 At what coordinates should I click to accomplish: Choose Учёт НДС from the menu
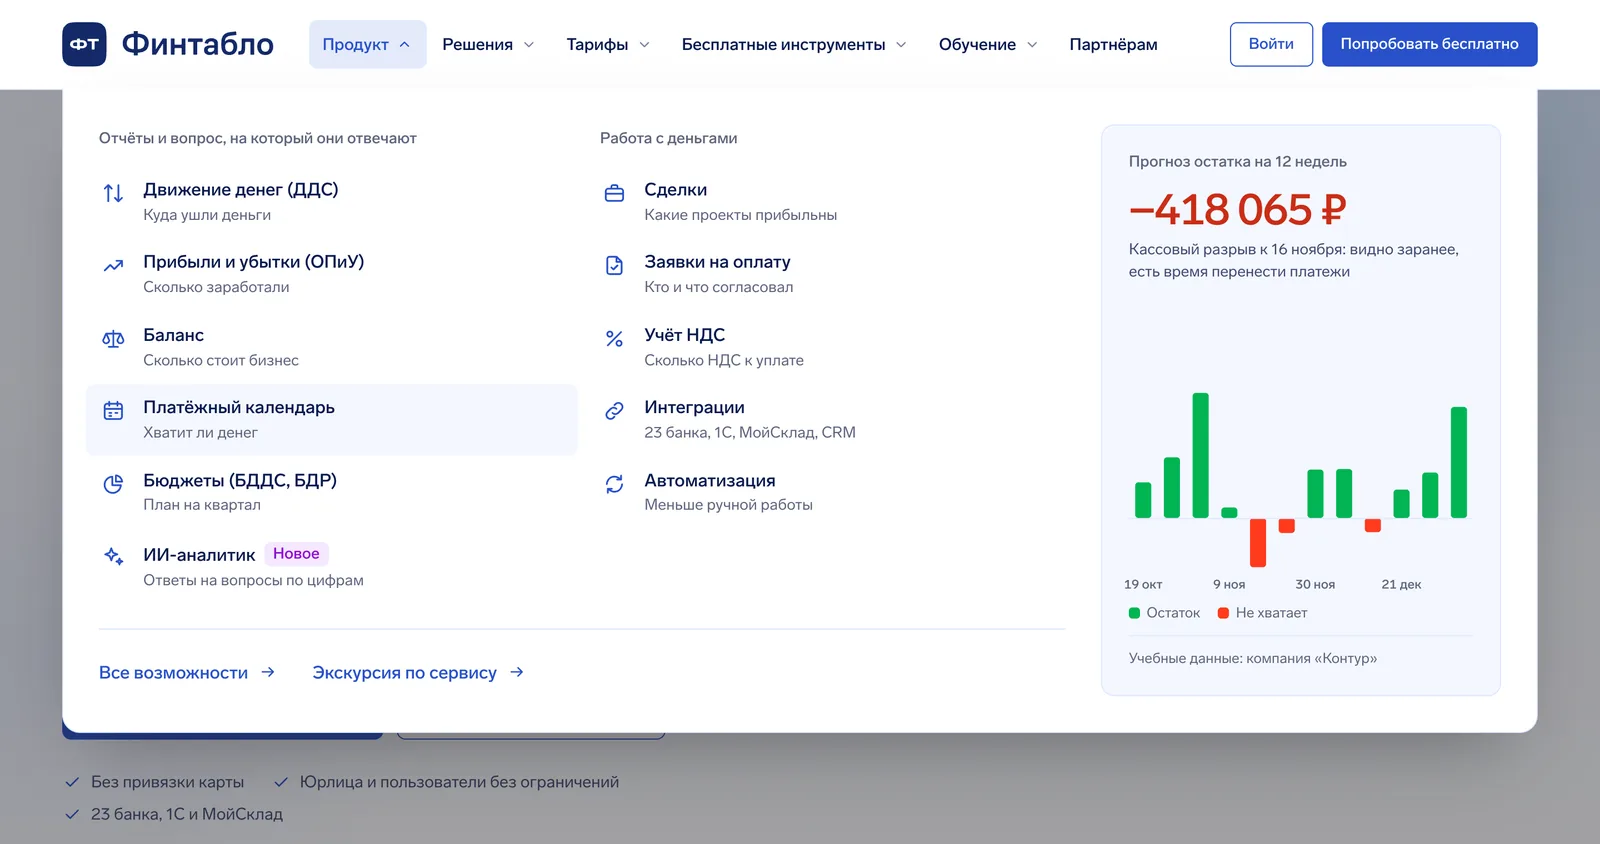[x=833, y=347]
